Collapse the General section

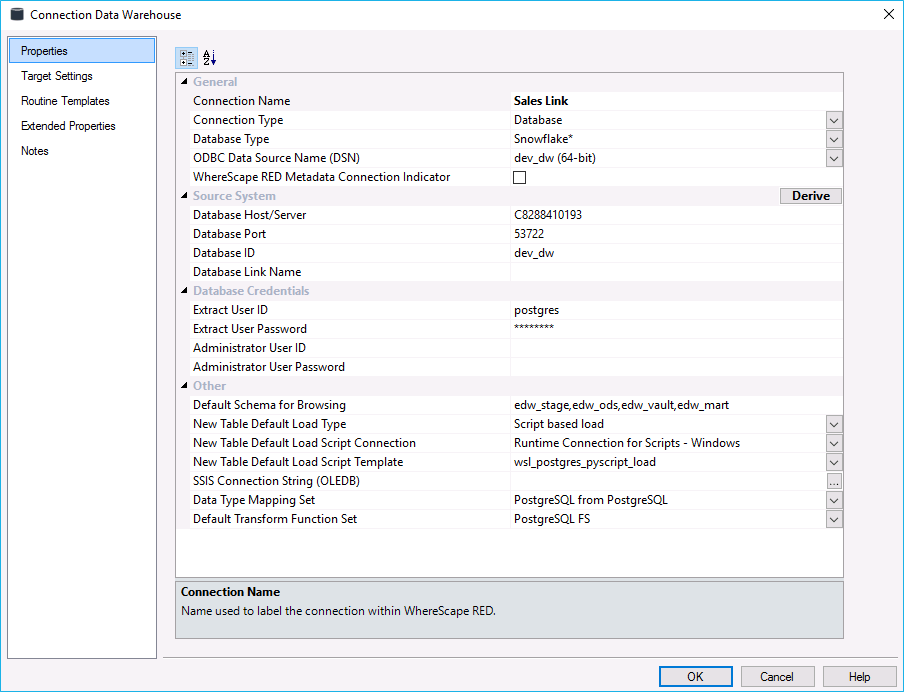[184, 81]
